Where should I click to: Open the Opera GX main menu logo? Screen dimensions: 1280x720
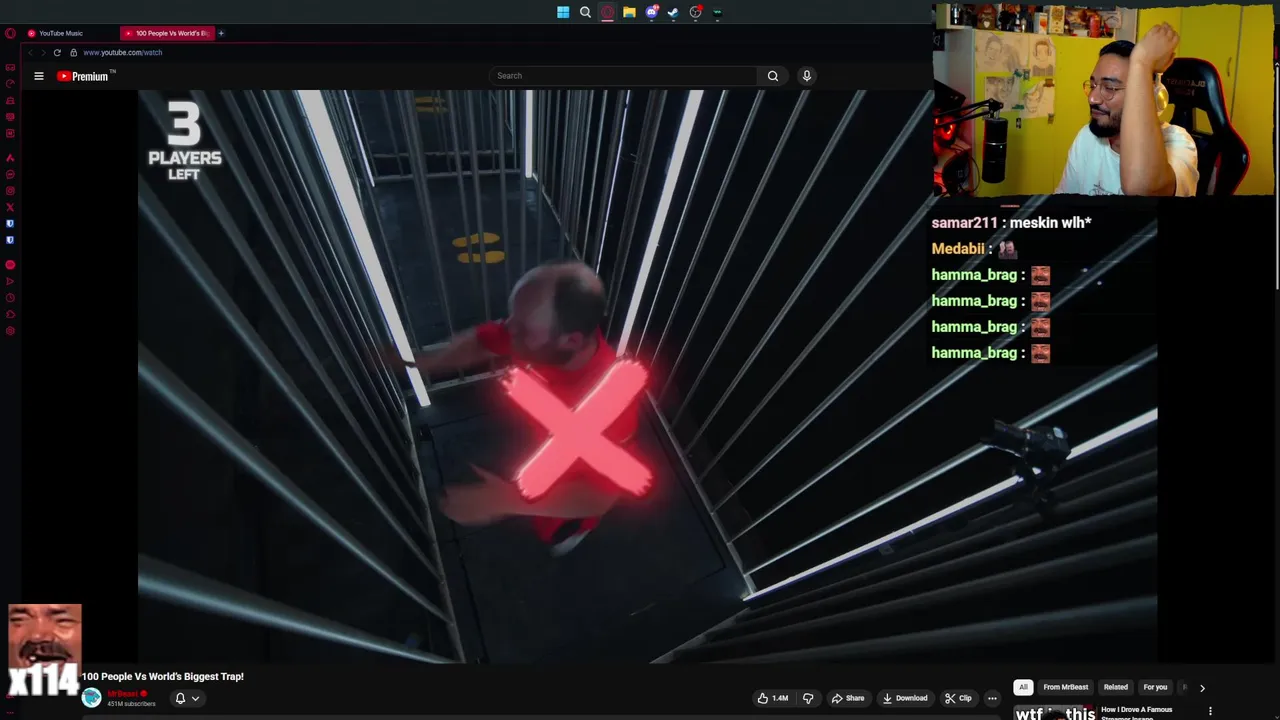coord(10,33)
